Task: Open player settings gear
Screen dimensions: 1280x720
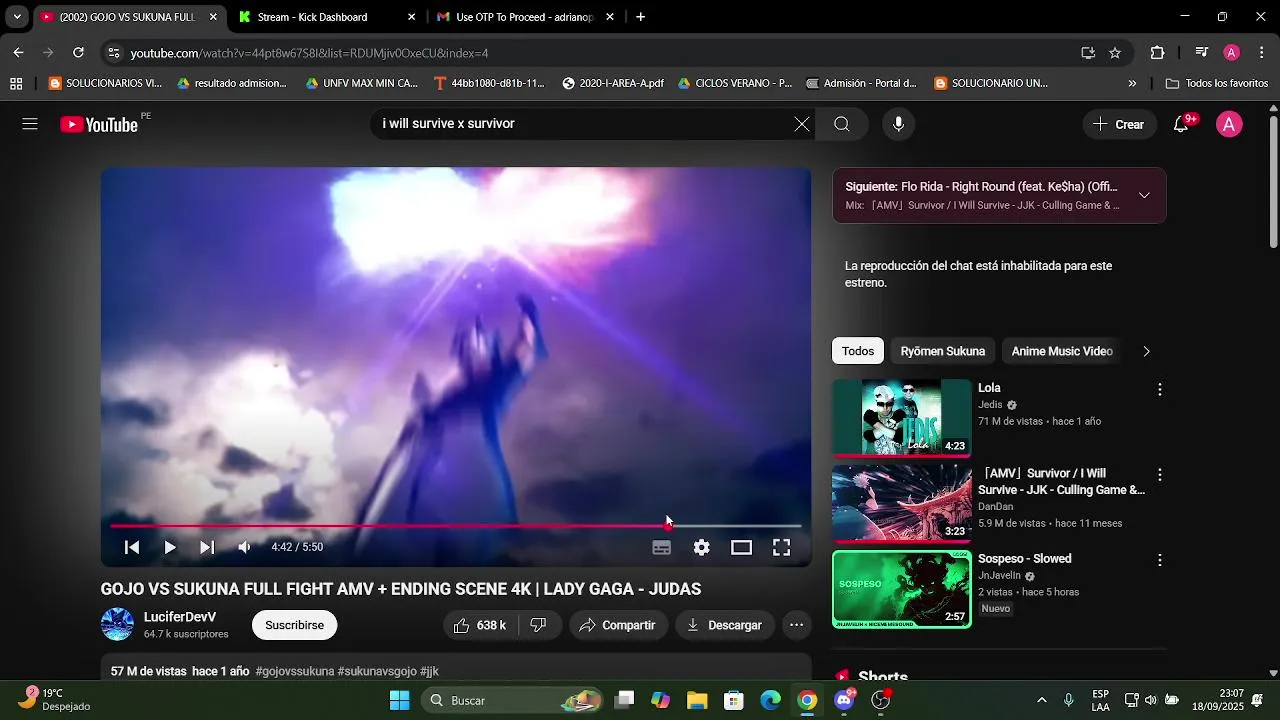Action: tap(702, 547)
